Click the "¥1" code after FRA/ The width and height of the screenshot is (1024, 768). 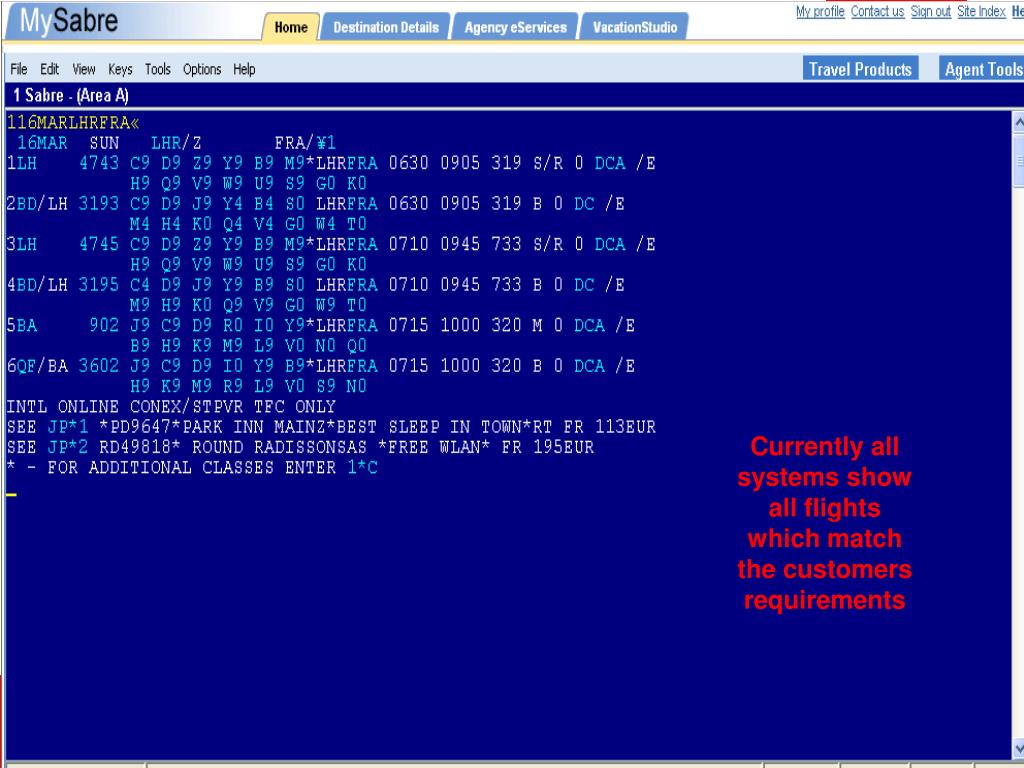pos(326,143)
